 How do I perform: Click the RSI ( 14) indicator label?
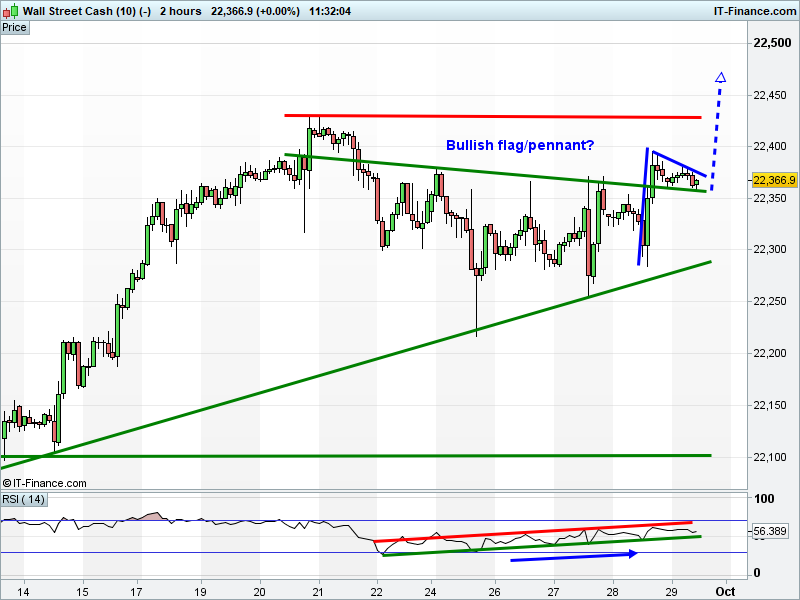tap(23, 499)
